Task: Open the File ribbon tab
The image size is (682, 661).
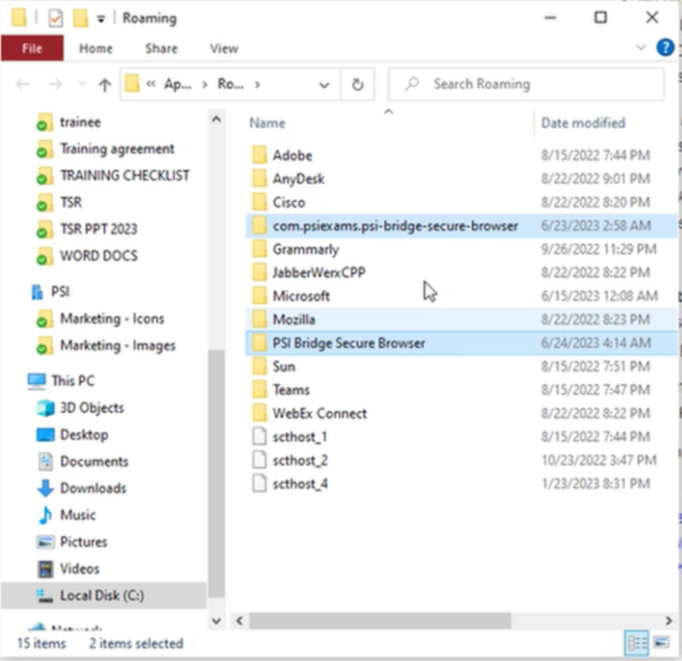Action: click(x=32, y=48)
